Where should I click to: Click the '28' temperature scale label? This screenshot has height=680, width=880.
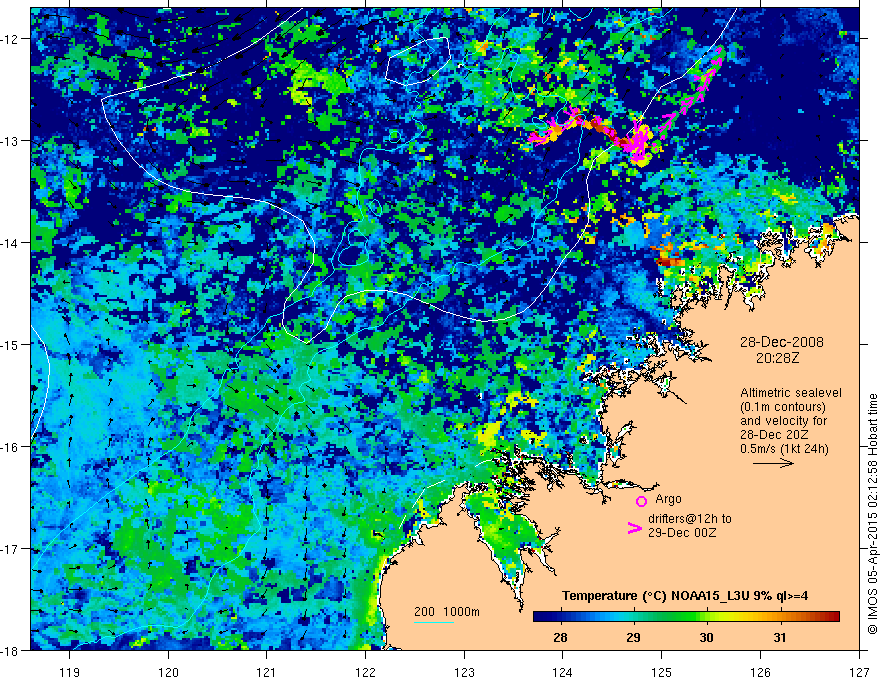560,637
